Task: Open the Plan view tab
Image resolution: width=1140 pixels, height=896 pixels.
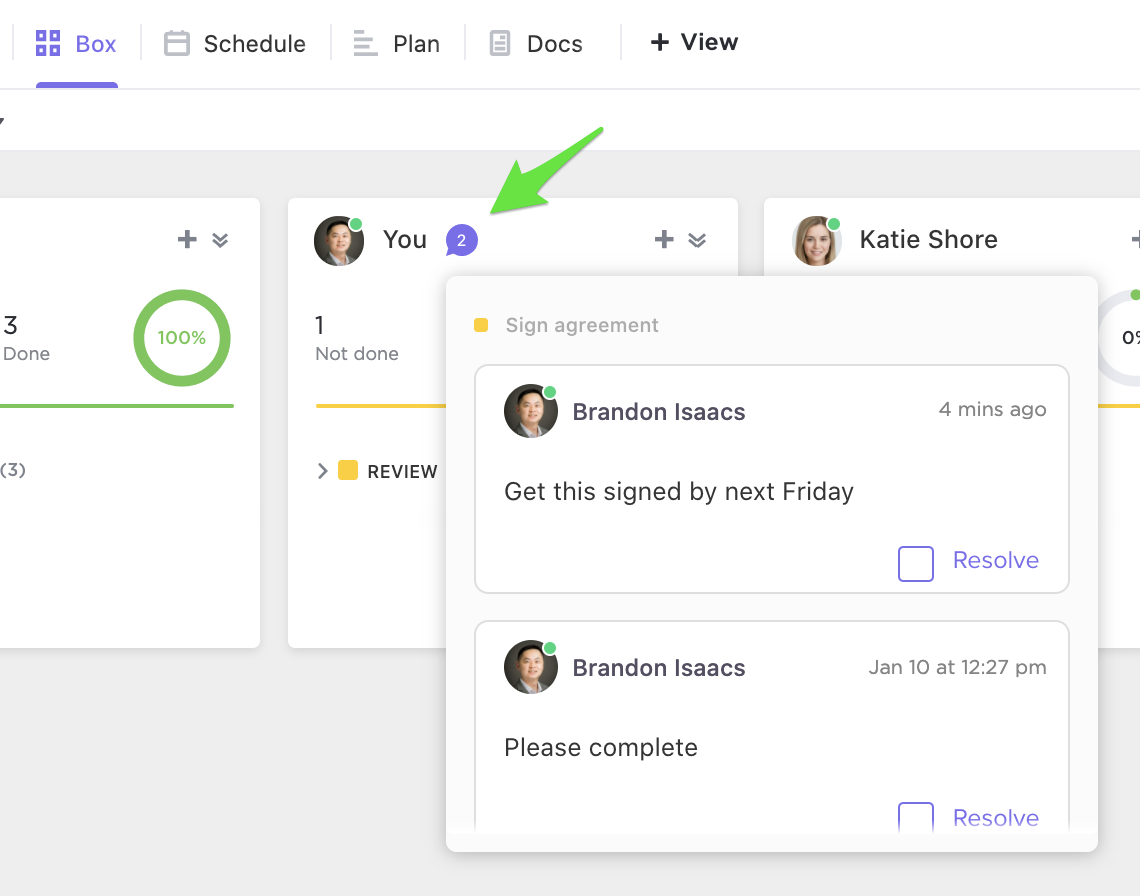Action: point(397,44)
